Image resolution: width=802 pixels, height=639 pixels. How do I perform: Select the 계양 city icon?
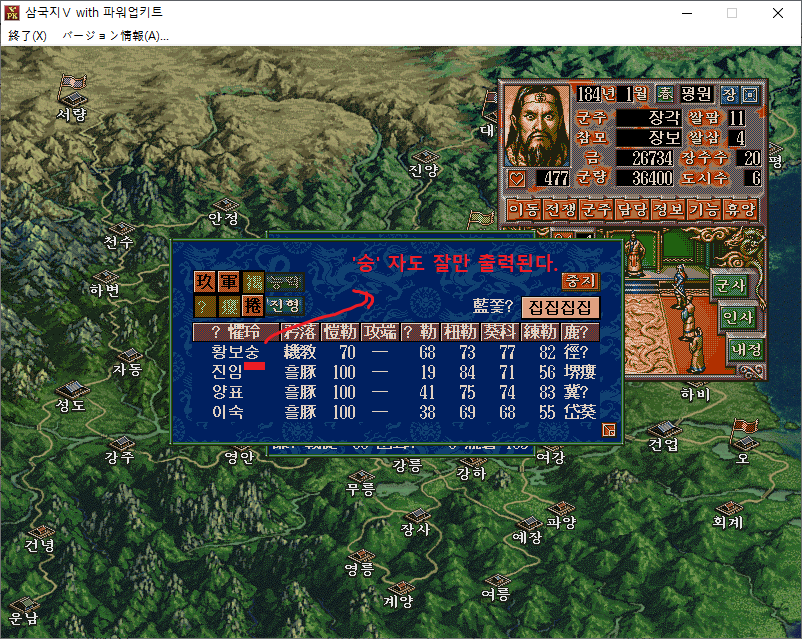coord(402,587)
